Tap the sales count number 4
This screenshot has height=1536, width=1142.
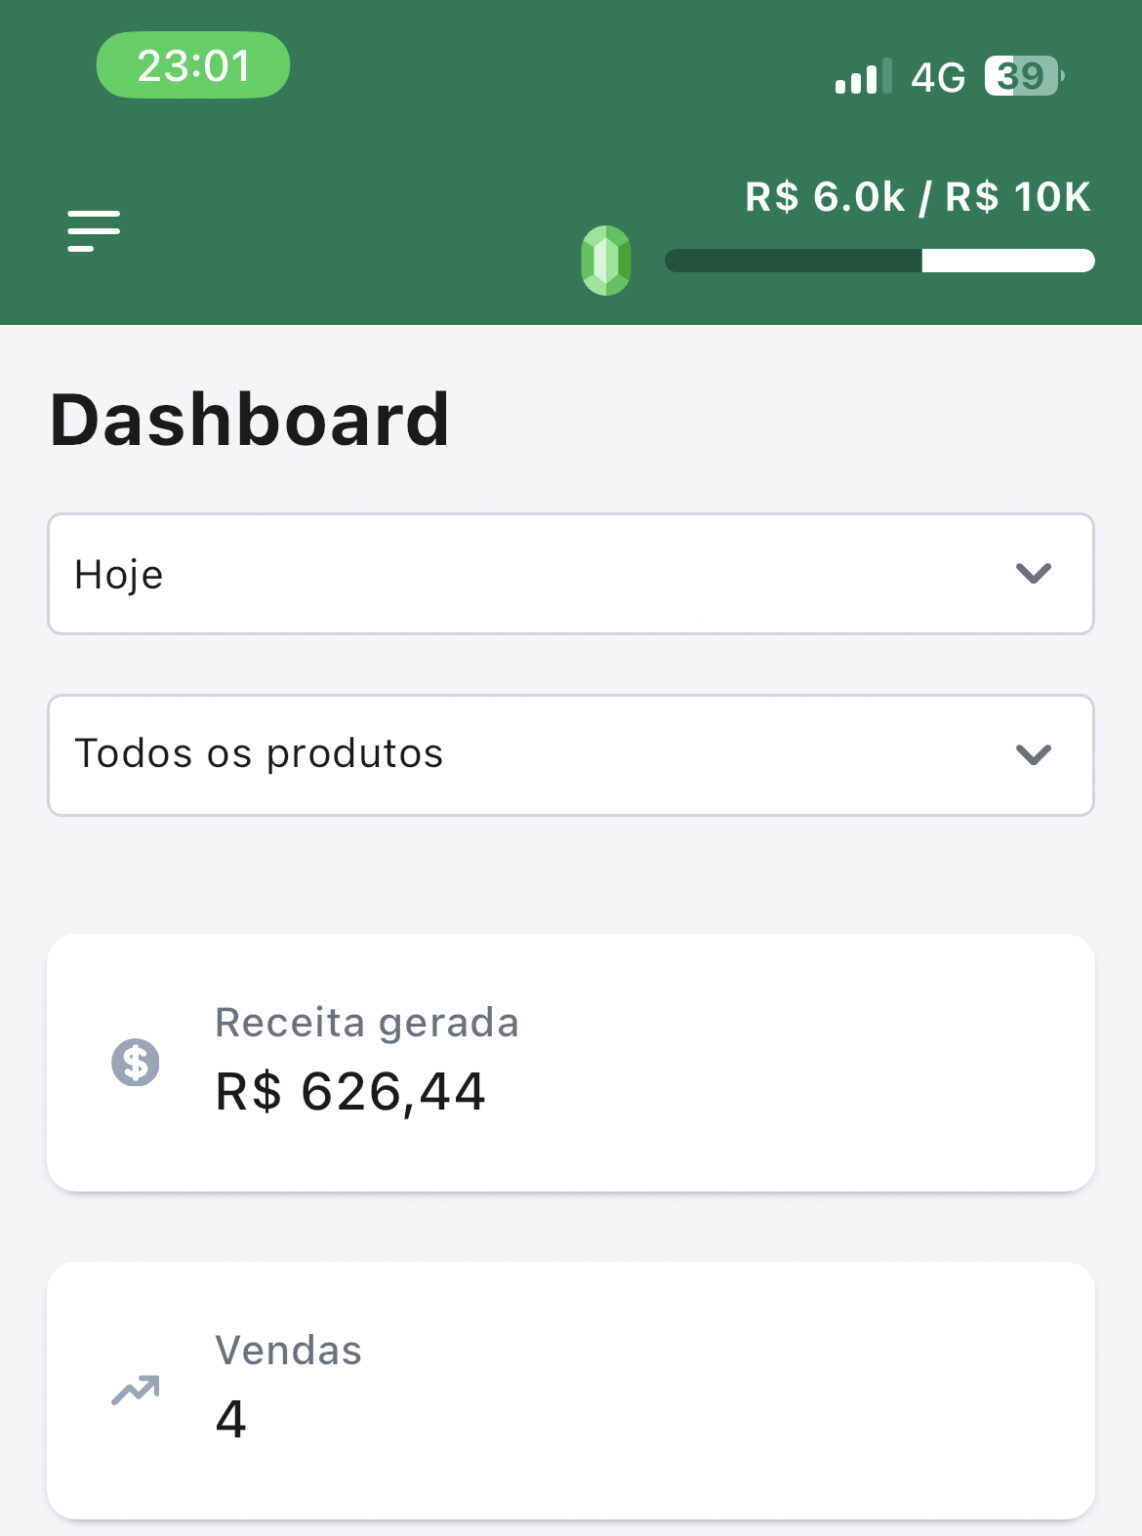231,1419
